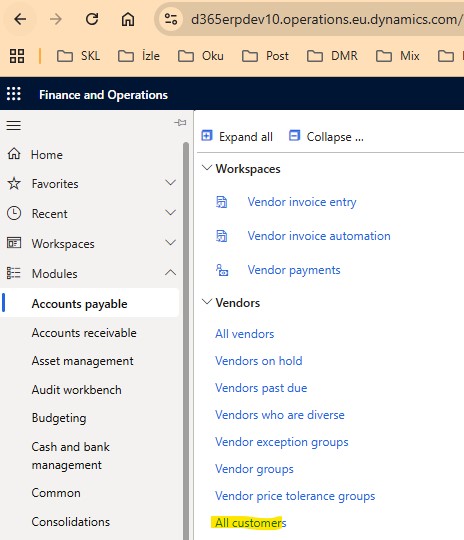Open the Oku bookmark folder
The width and height of the screenshot is (464, 540).
[x=201, y=56]
